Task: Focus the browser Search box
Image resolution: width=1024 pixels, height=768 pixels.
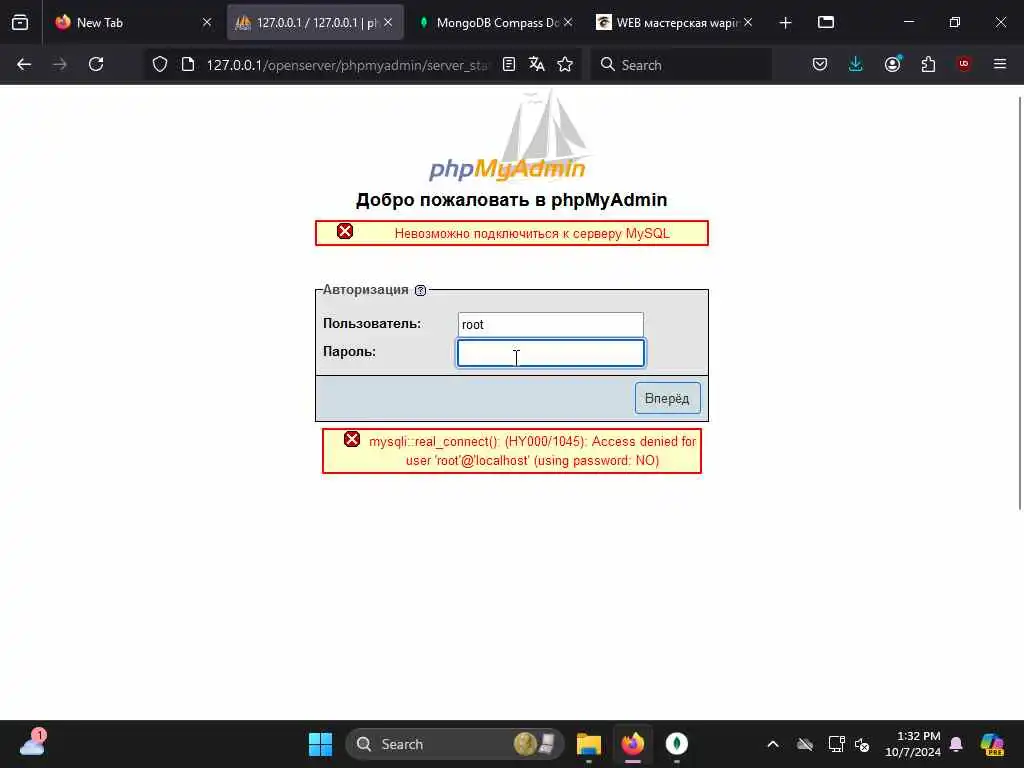Action: tap(681, 65)
